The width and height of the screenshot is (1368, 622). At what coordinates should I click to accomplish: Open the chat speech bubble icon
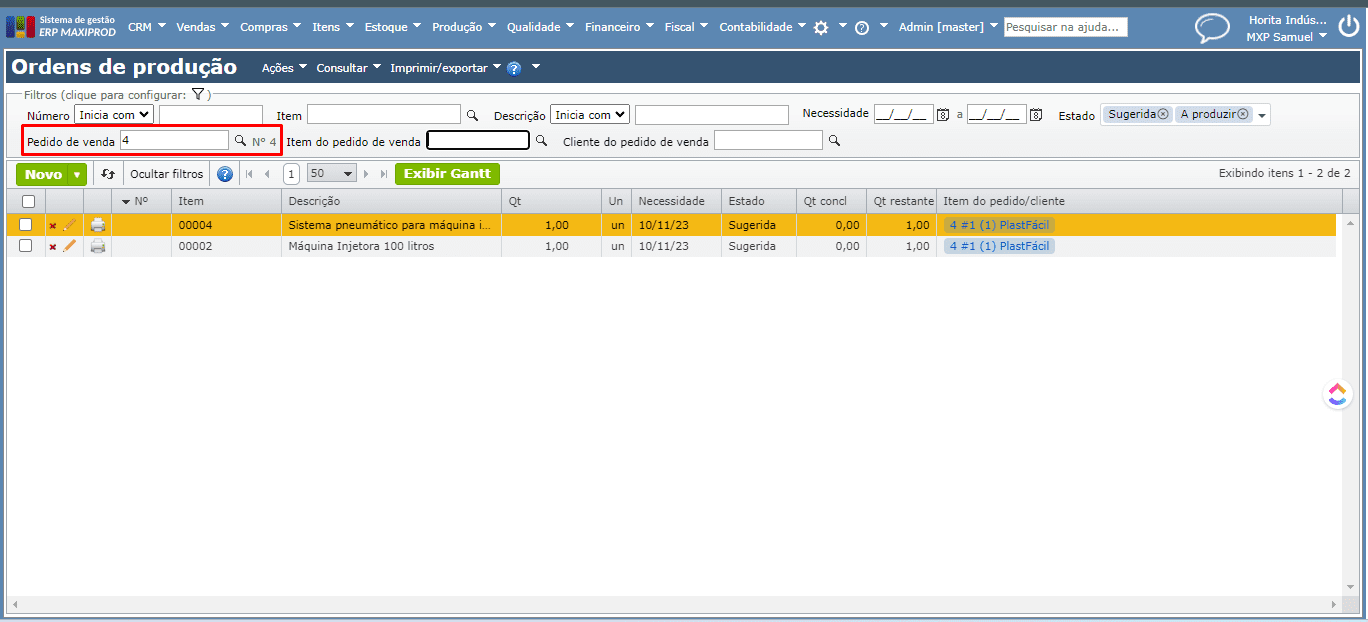[x=1212, y=28]
